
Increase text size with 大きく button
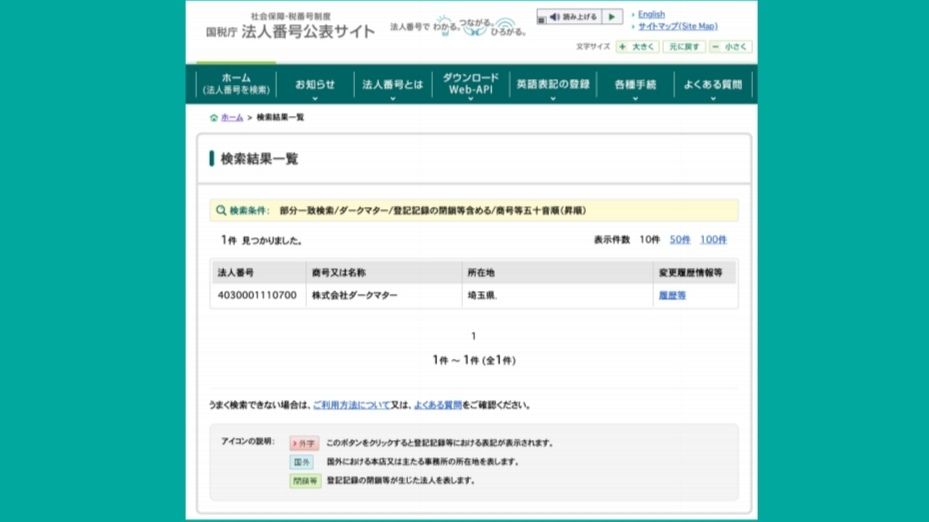637,47
